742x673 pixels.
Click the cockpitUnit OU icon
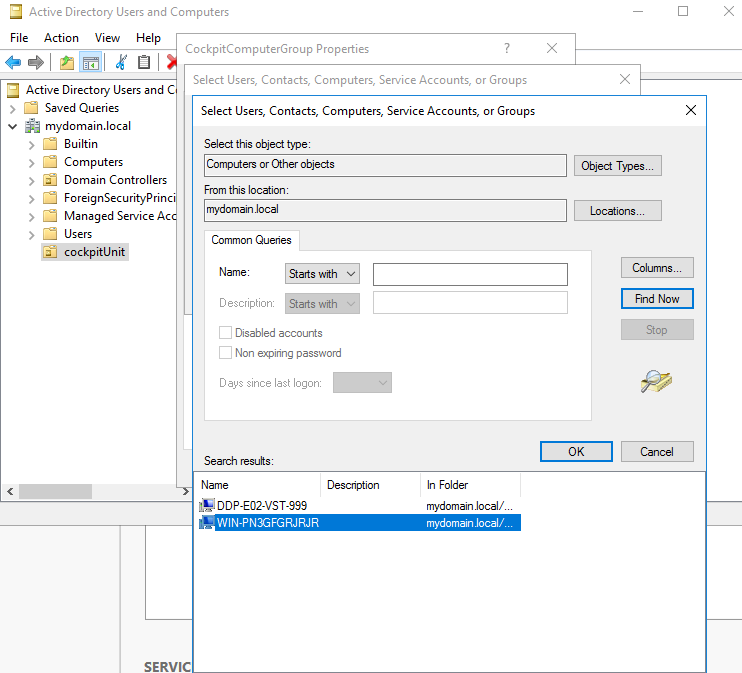tap(50, 252)
